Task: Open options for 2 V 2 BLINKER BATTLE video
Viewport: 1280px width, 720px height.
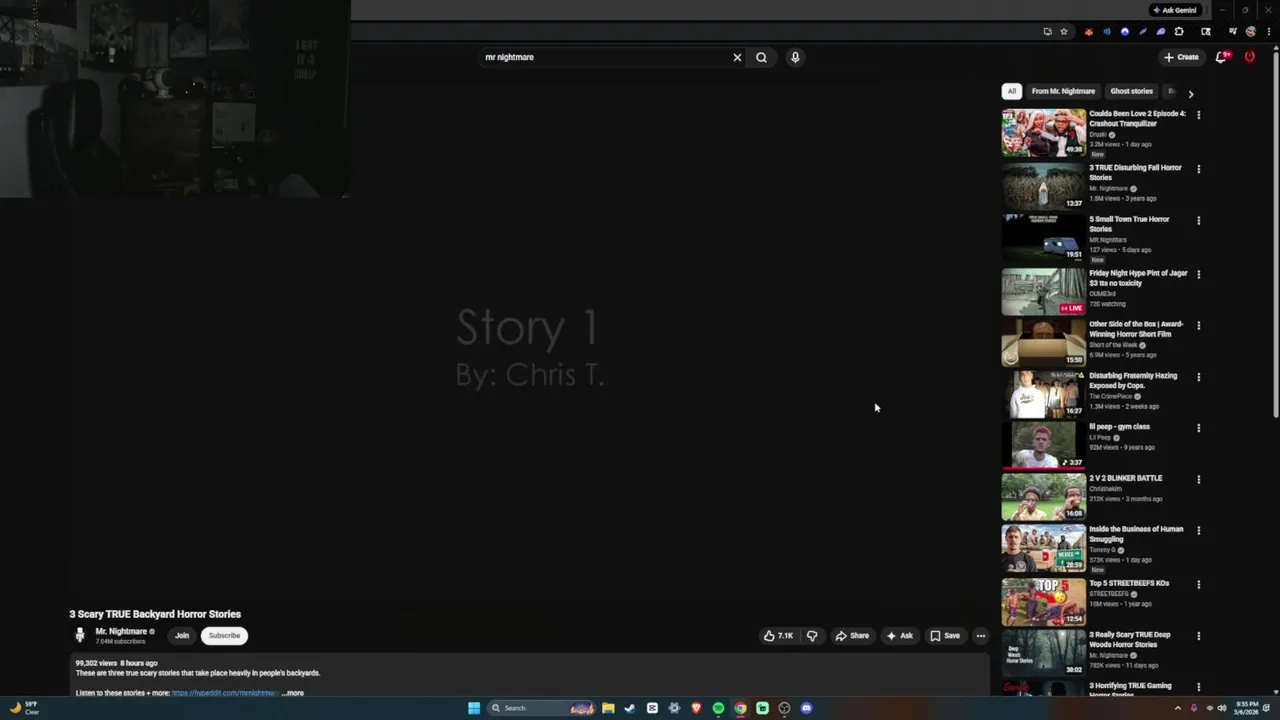Action: tap(1198, 480)
